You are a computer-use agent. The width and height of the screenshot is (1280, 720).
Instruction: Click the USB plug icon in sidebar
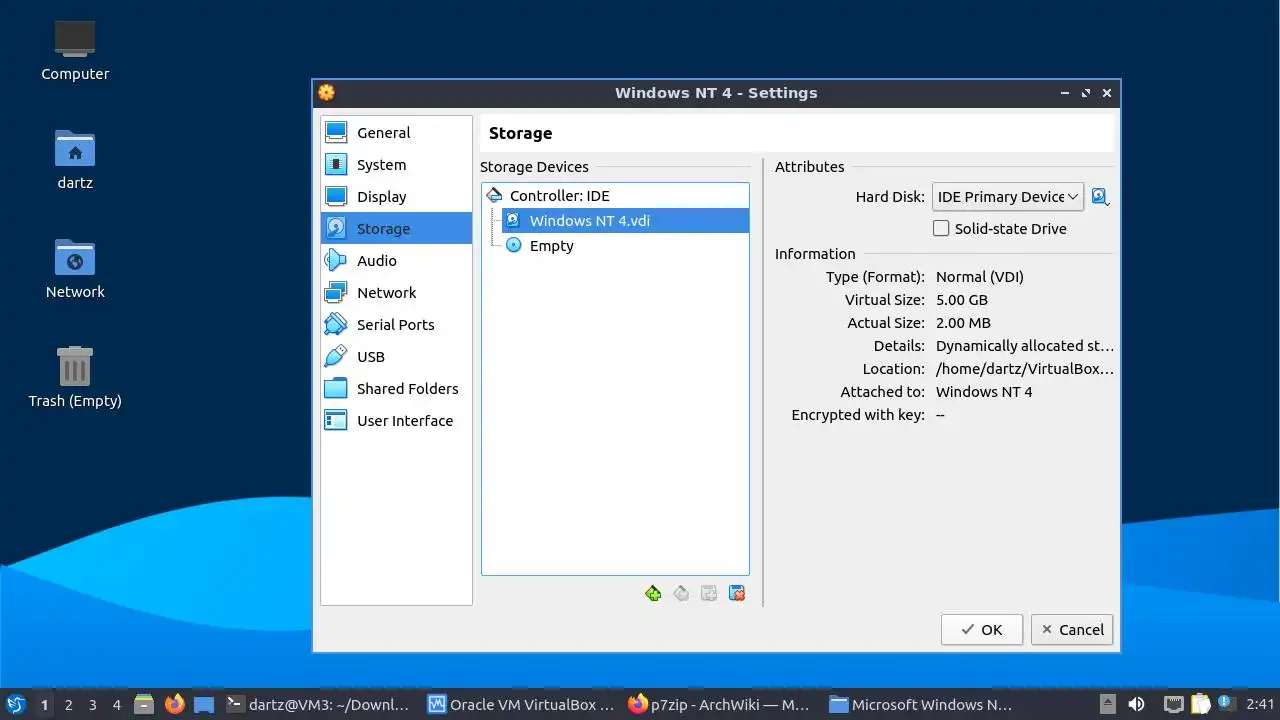coord(336,357)
